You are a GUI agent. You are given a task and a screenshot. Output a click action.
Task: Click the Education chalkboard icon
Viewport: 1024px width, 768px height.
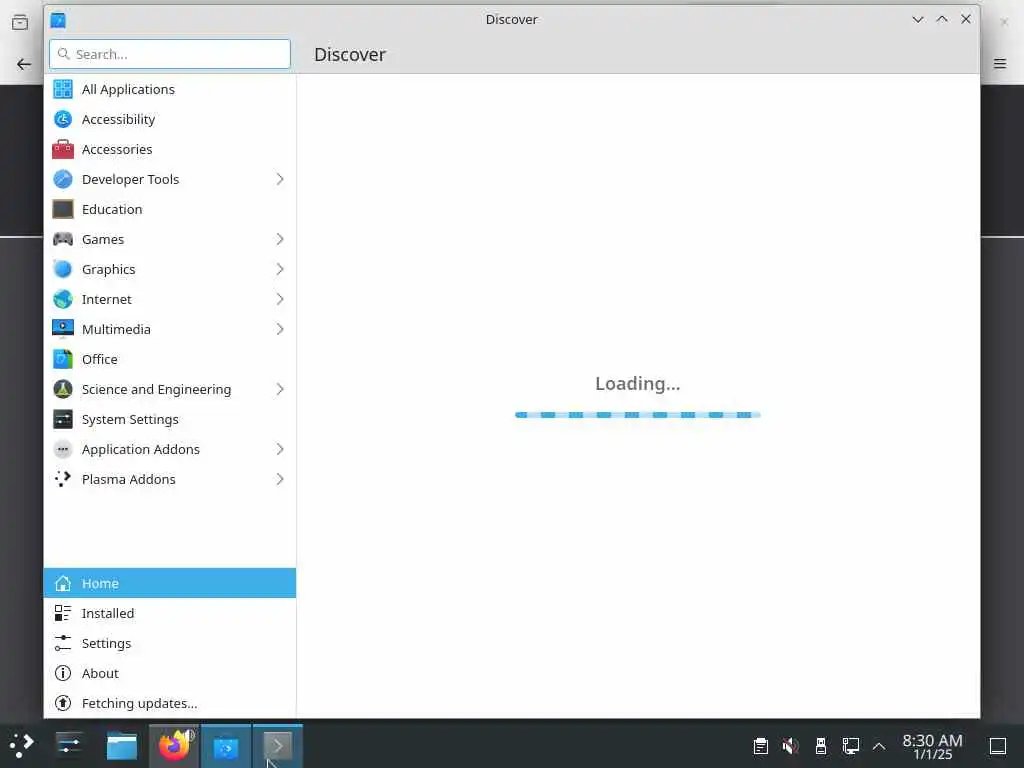(x=63, y=209)
